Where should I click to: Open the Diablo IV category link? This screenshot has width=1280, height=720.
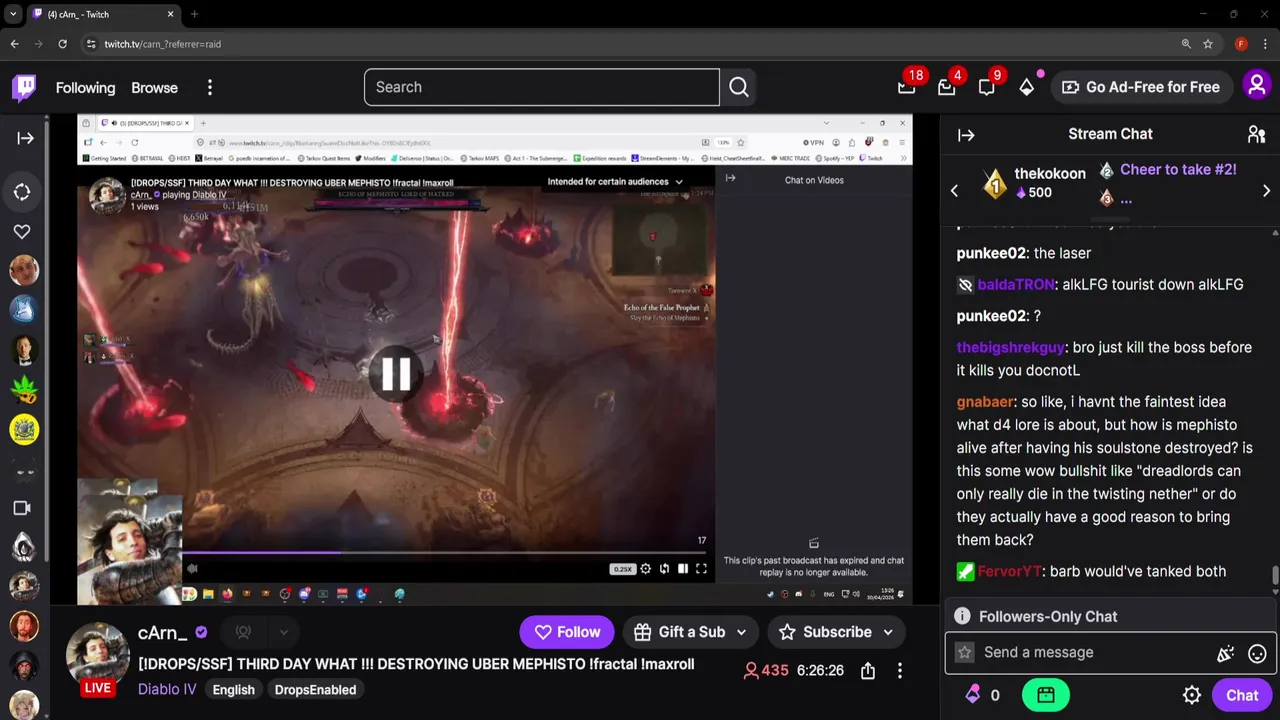point(167,689)
